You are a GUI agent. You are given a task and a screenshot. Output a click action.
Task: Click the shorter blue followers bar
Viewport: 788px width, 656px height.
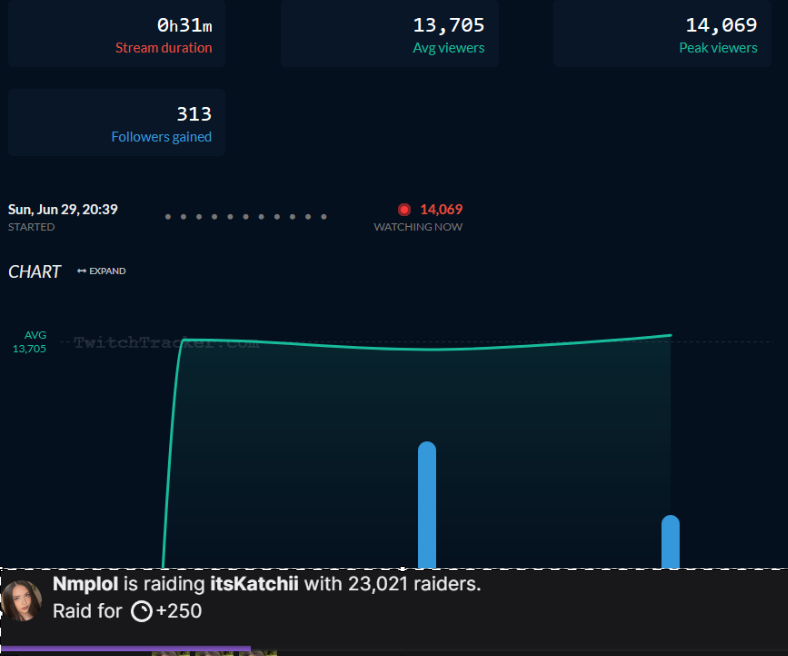(670, 541)
